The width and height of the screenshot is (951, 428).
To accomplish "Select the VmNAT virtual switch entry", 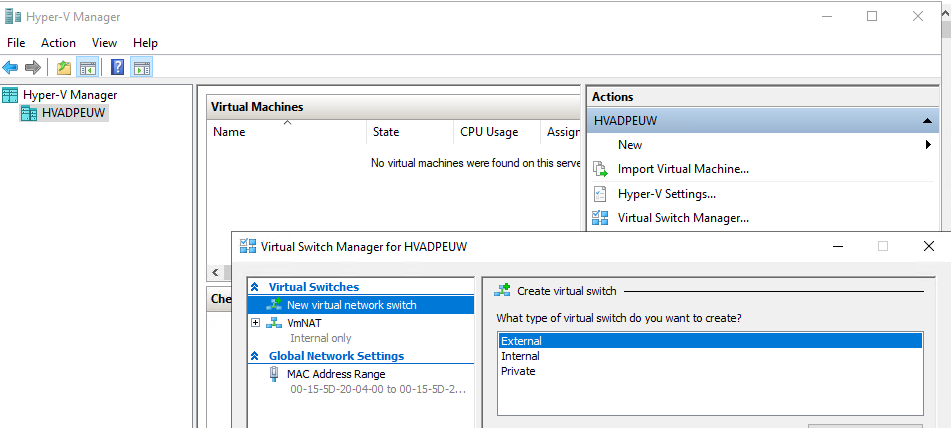I will (x=304, y=323).
